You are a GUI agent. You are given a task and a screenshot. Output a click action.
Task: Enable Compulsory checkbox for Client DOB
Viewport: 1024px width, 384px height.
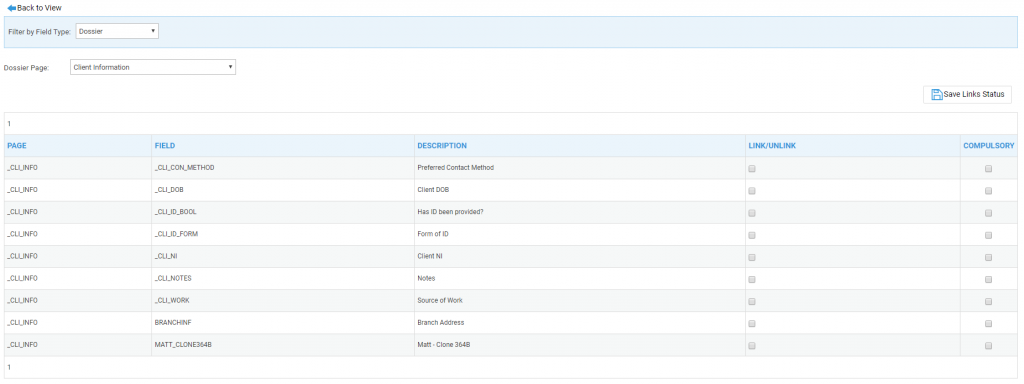pos(988,191)
